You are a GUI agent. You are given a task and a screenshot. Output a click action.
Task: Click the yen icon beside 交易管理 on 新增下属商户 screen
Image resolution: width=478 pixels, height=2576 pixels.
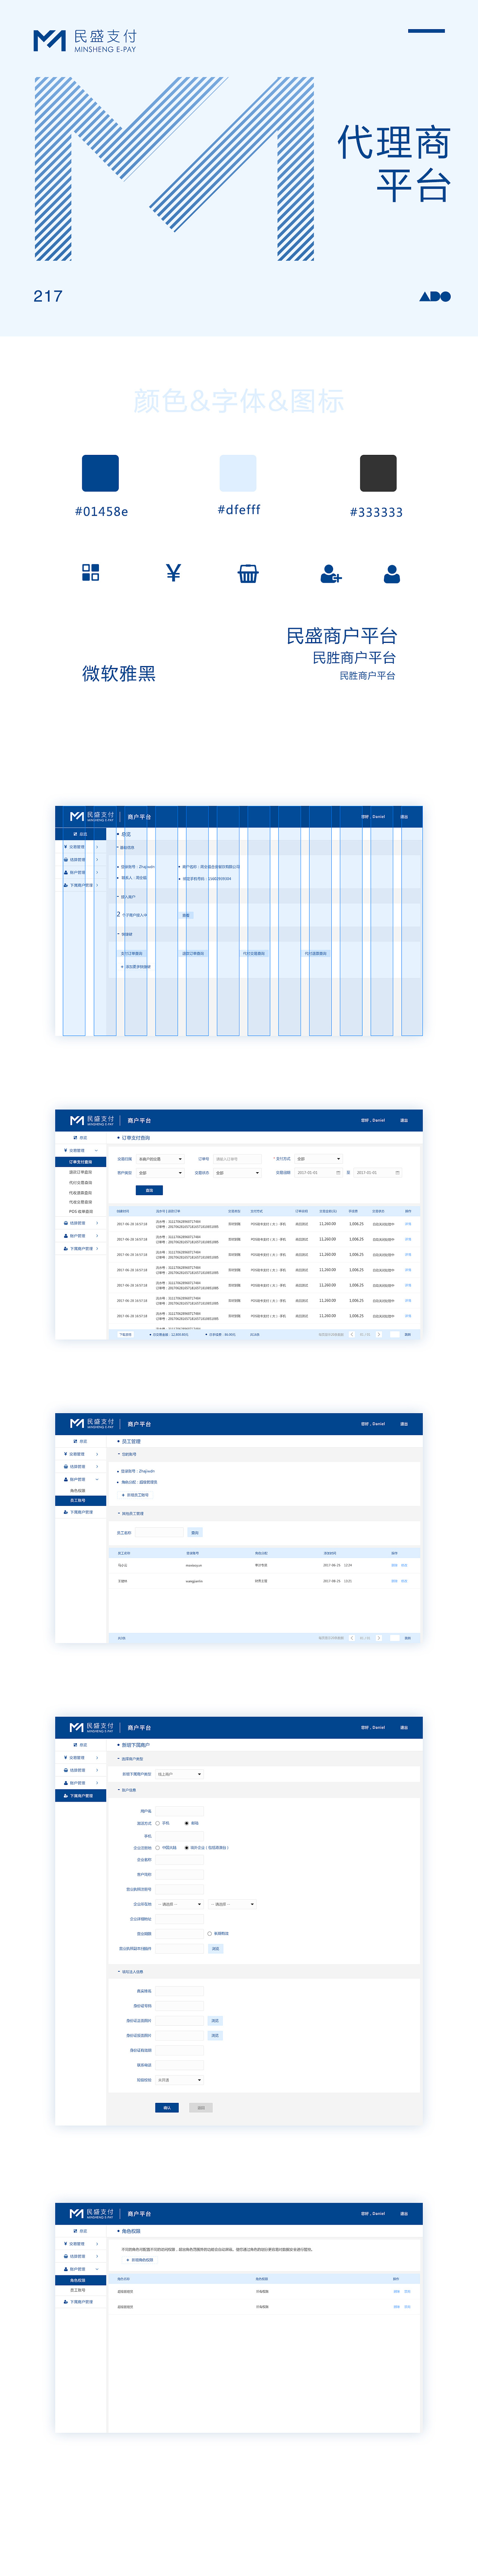(66, 1757)
